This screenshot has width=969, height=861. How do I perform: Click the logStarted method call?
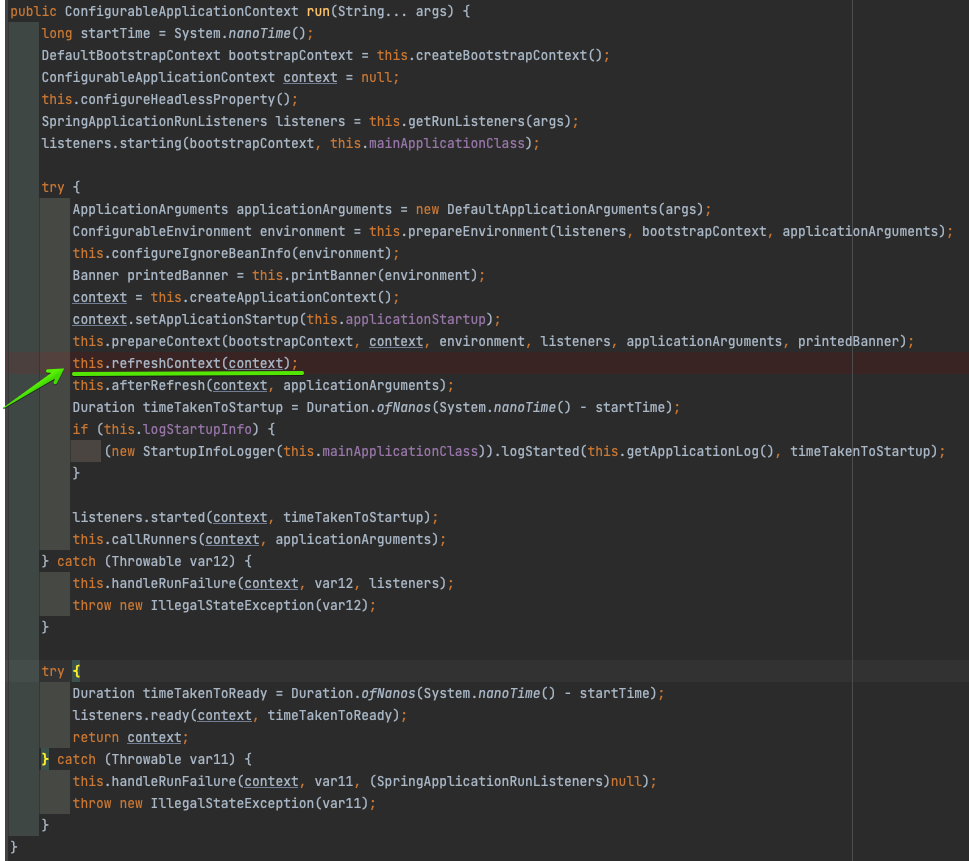(540, 451)
